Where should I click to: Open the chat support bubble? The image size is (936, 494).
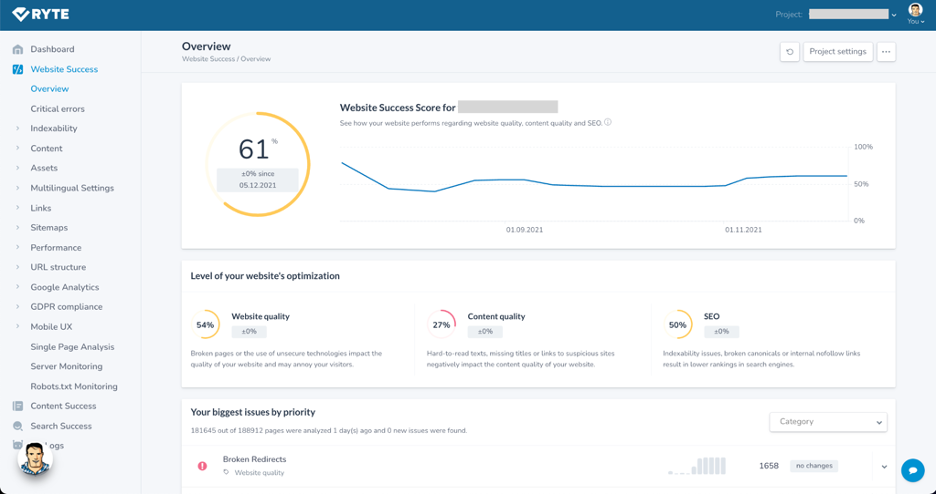(912, 470)
